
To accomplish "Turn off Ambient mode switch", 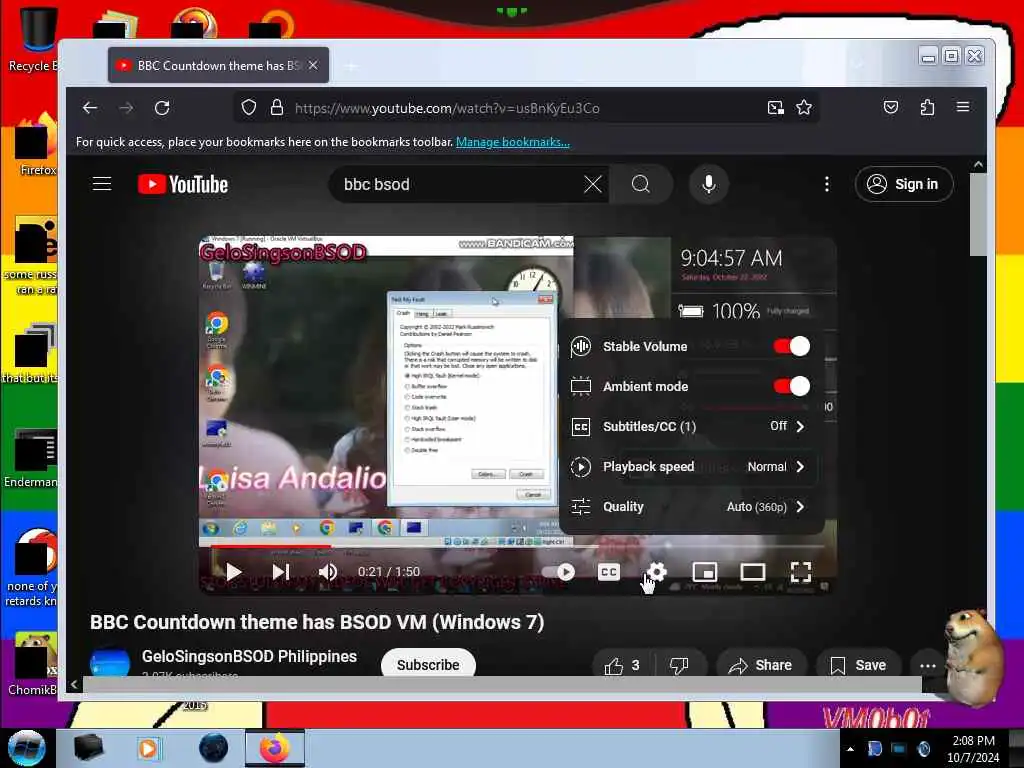I will 792,386.
